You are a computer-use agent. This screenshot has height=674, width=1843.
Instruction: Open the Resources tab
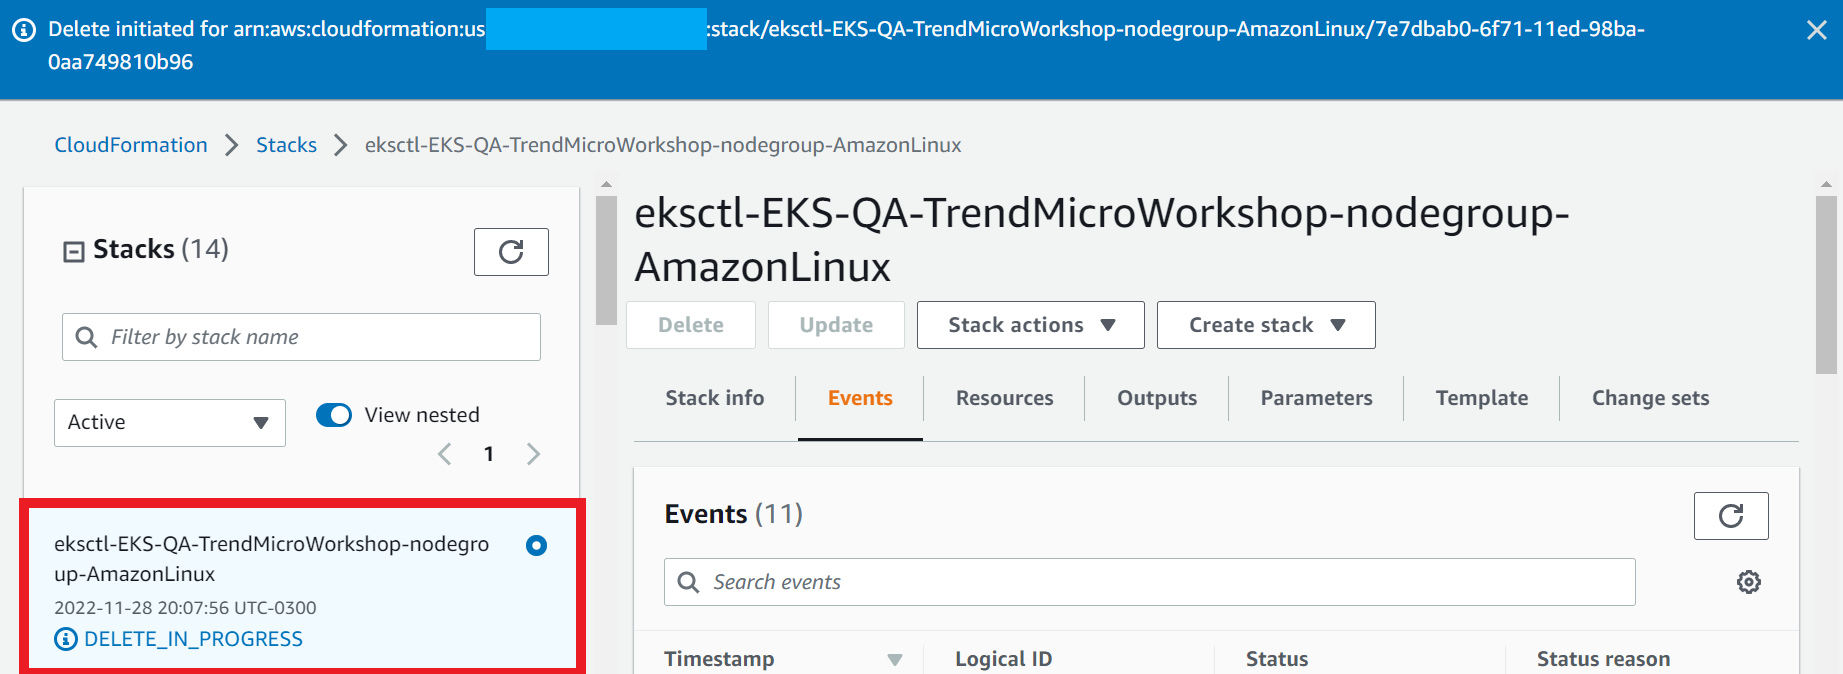(x=1005, y=398)
